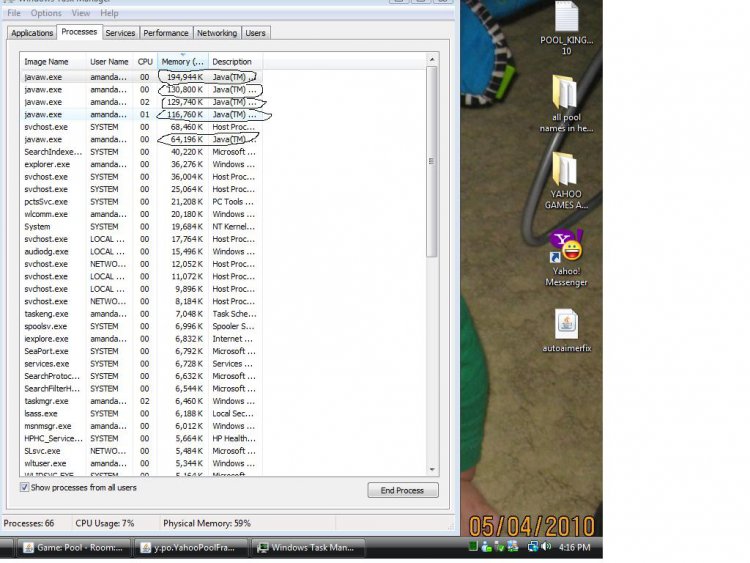Toggle 'Show processes from all users' checkbox
Viewport: 750px width, 563px height.
pyautogui.click(x=24, y=487)
